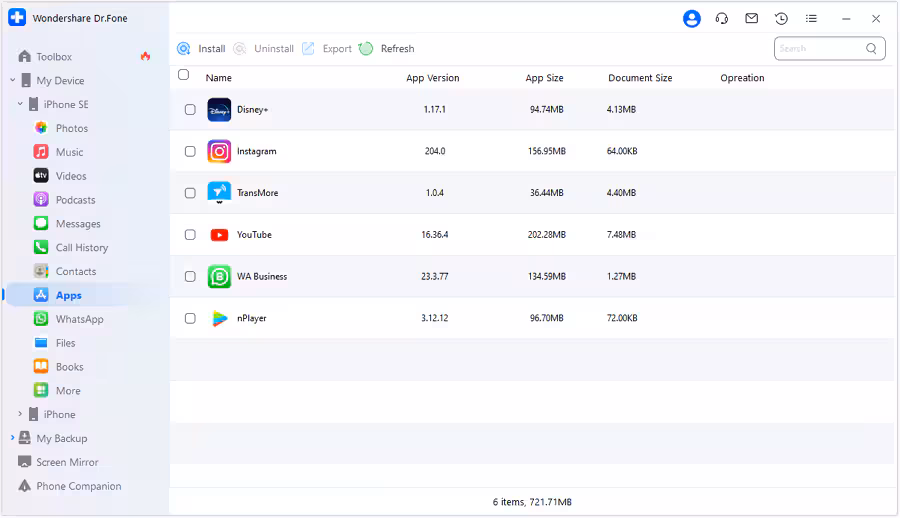
Task: Click the flame icon next to Toolbox
Action: [x=145, y=56]
